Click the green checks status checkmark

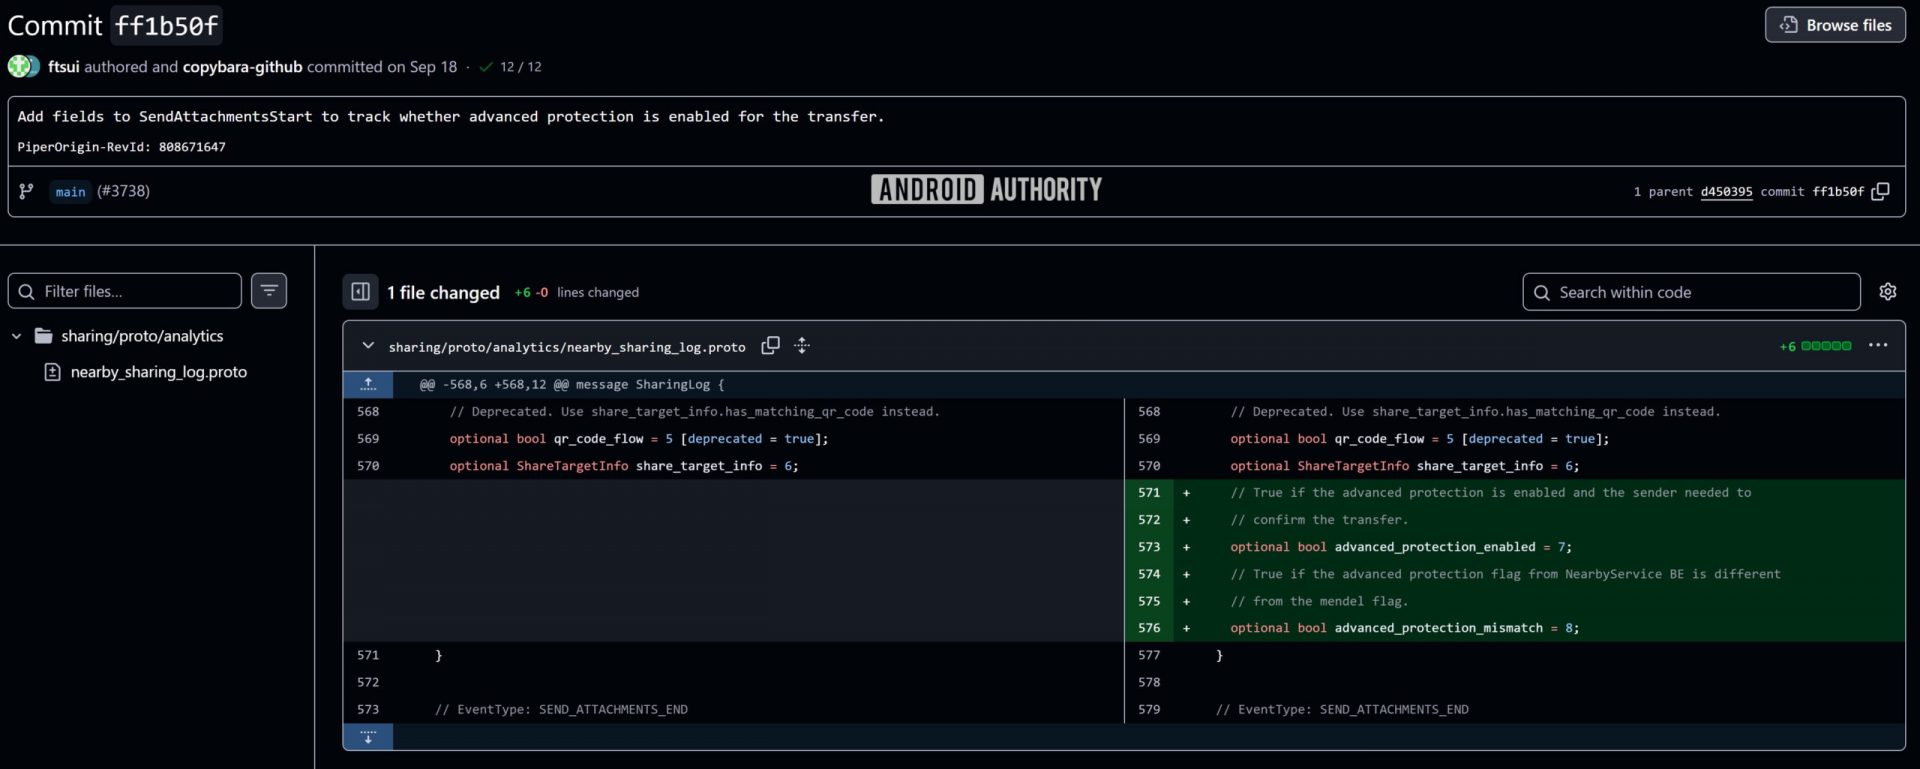coord(486,67)
